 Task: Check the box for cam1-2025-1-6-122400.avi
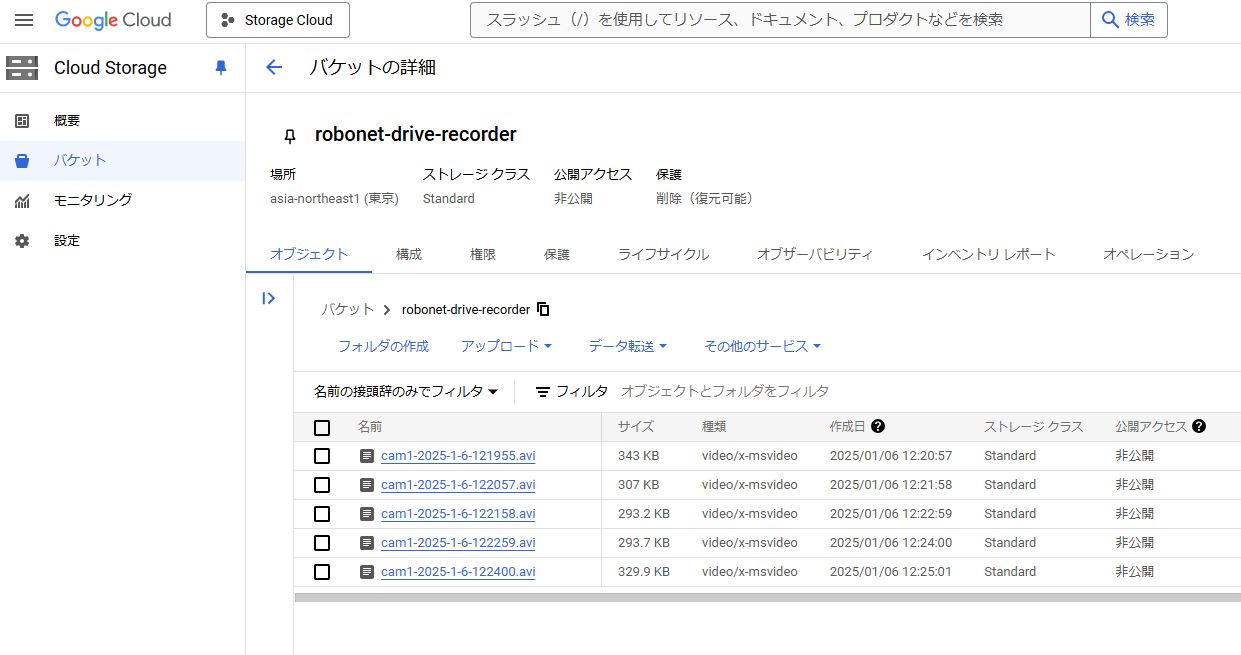click(322, 572)
